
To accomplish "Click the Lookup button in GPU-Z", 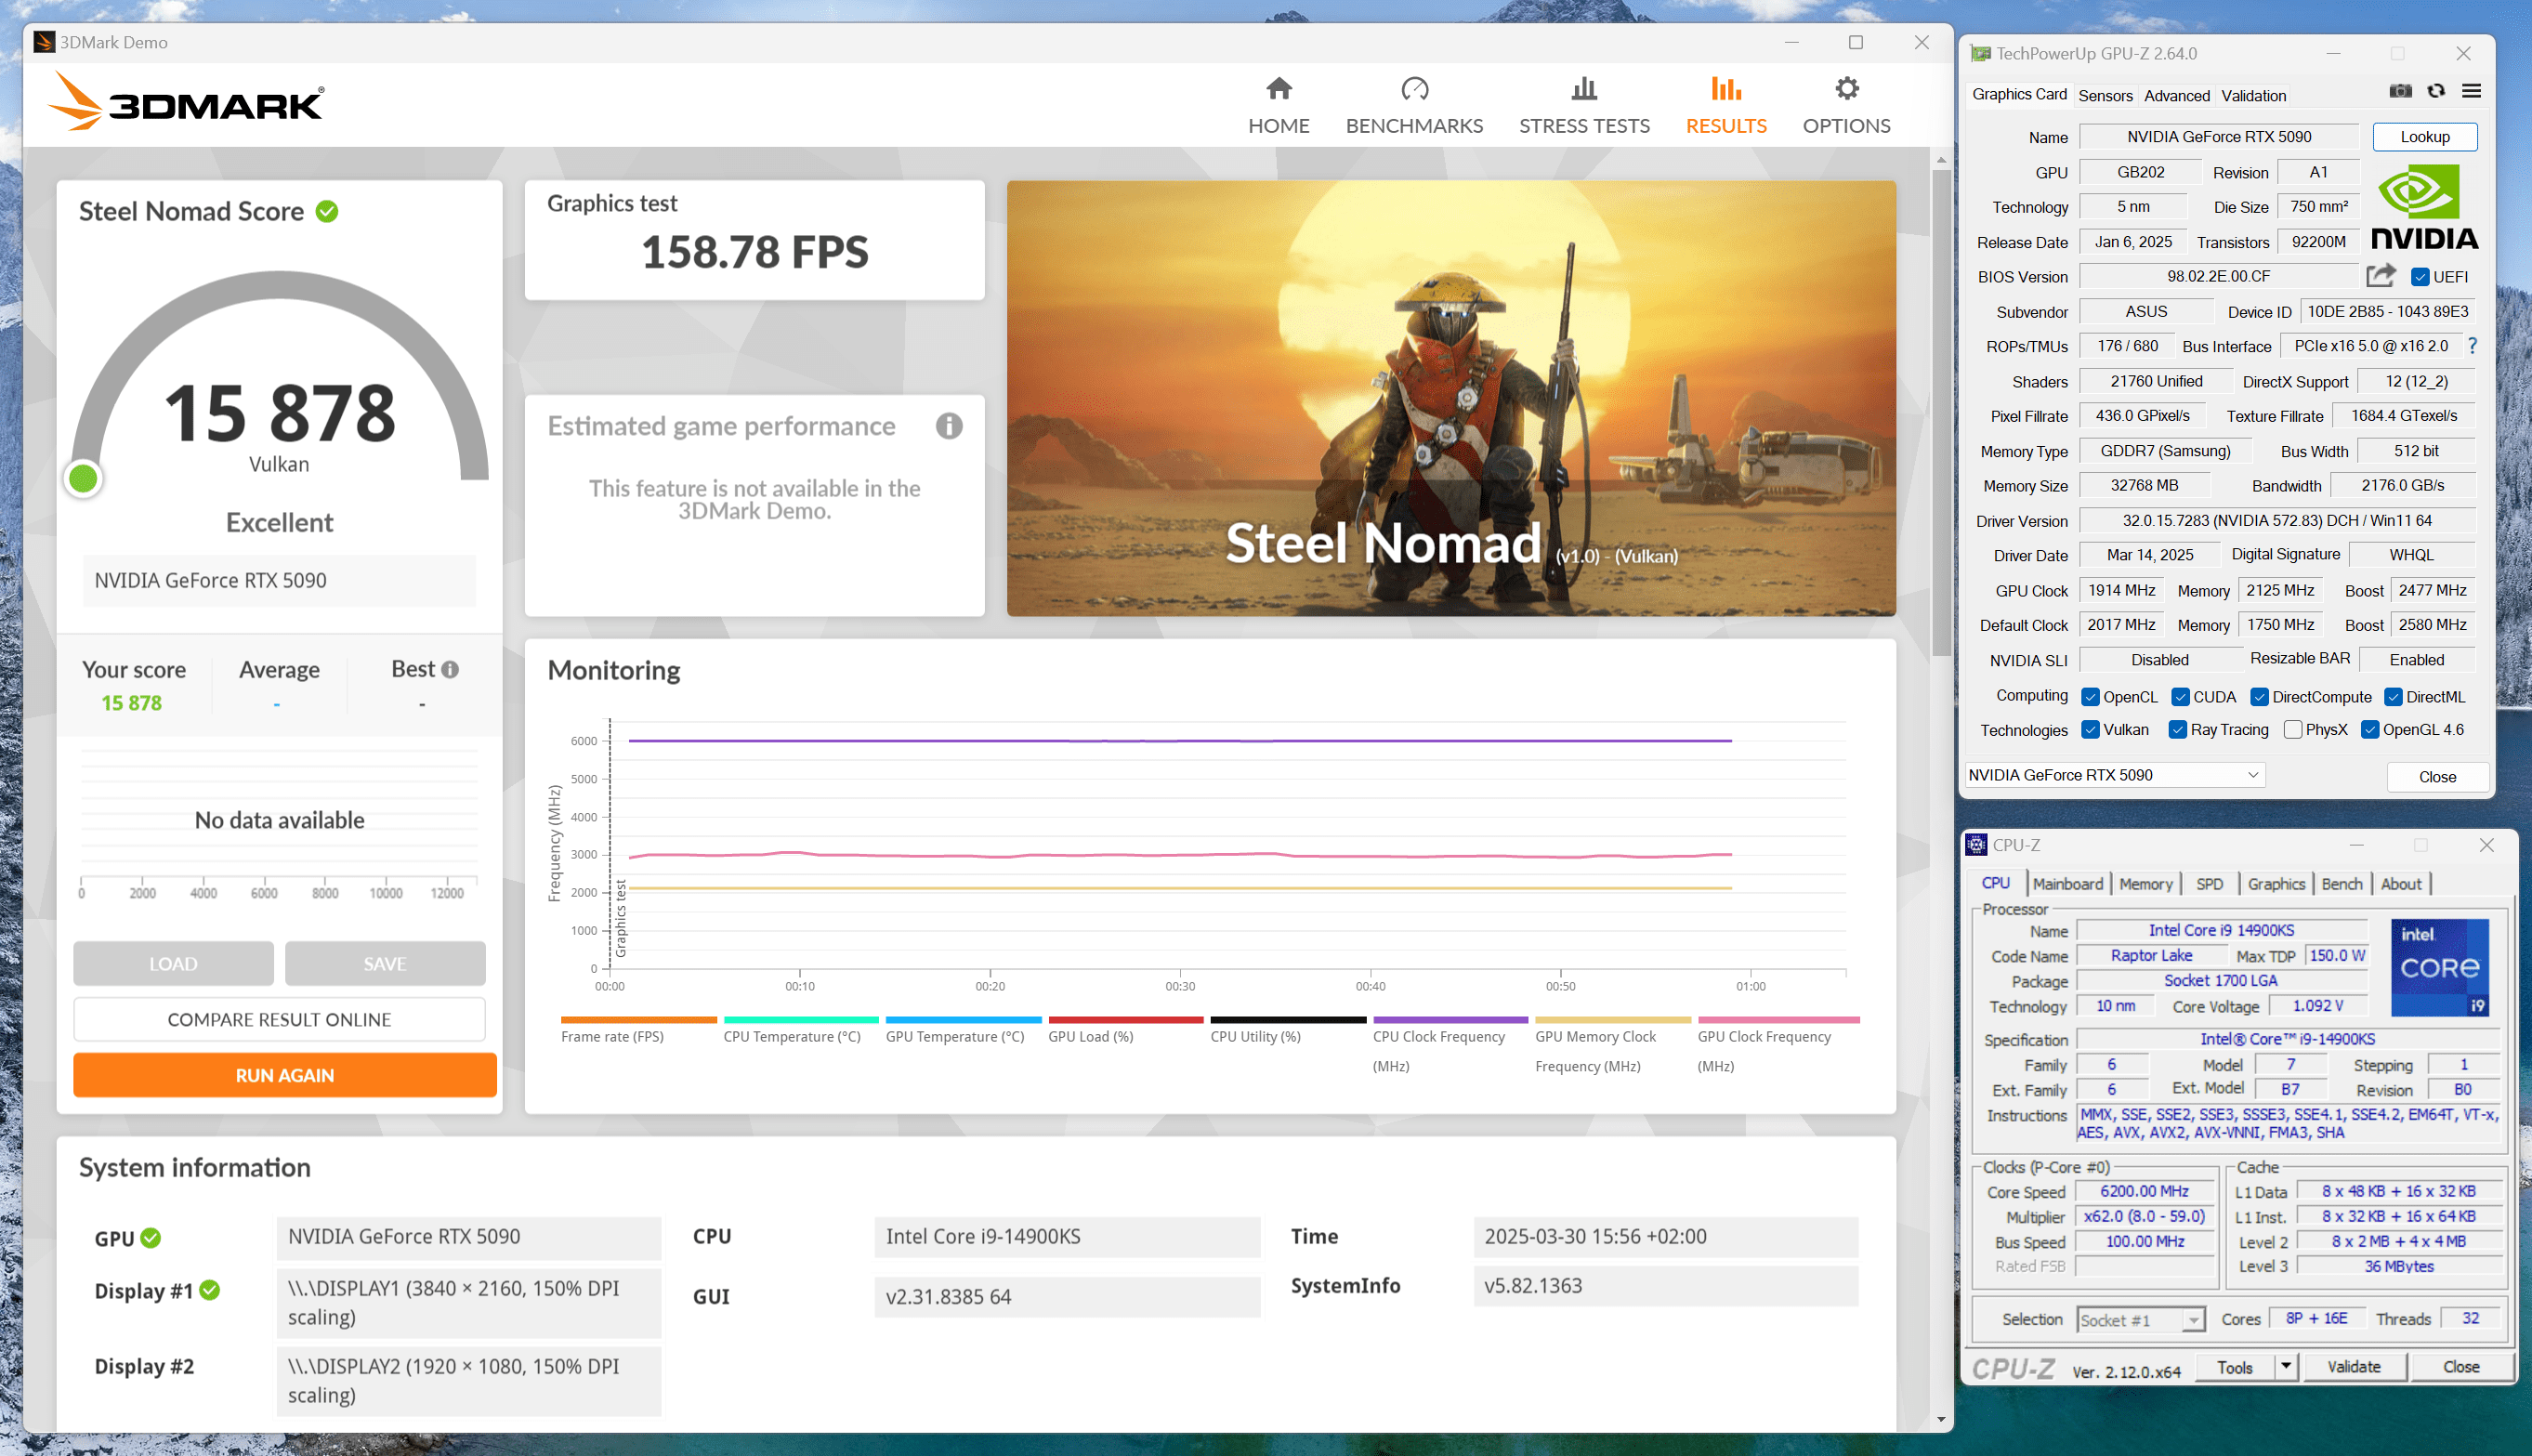I will pyautogui.click(x=2424, y=137).
